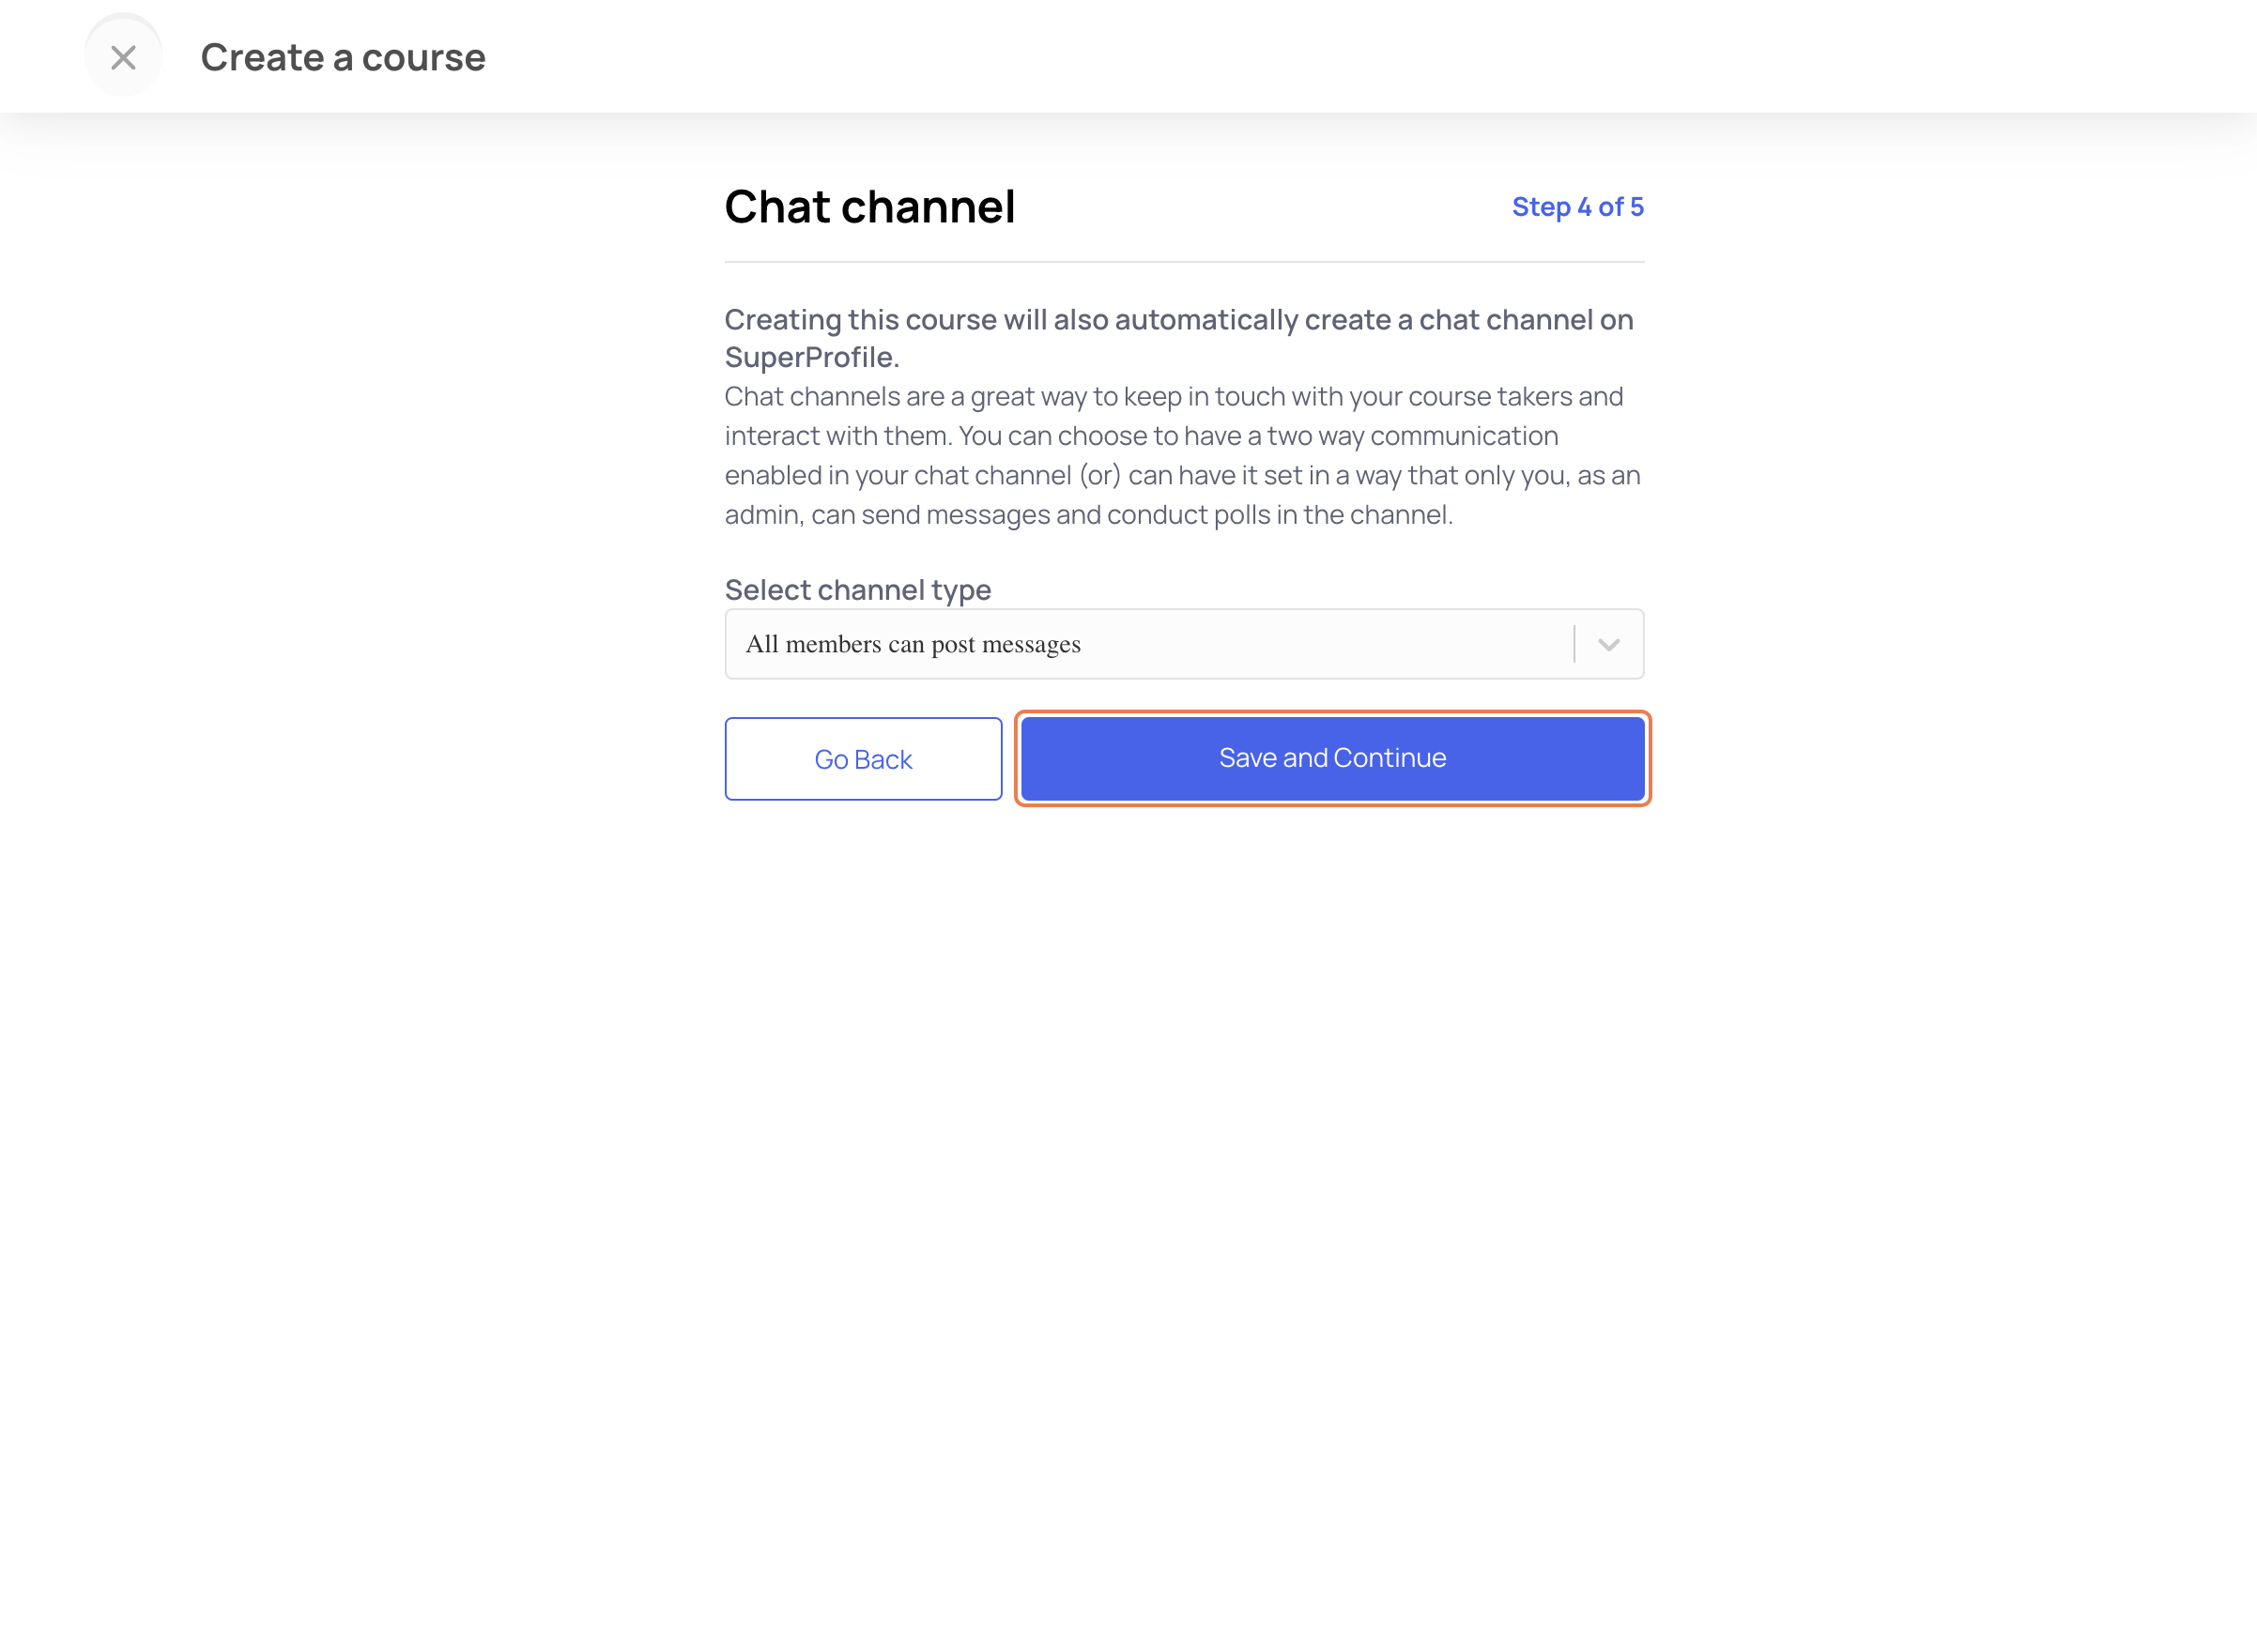Click the divider separator inside the select box
The width and height of the screenshot is (2257, 1652).
pyautogui.click(x=1574, y=644)
